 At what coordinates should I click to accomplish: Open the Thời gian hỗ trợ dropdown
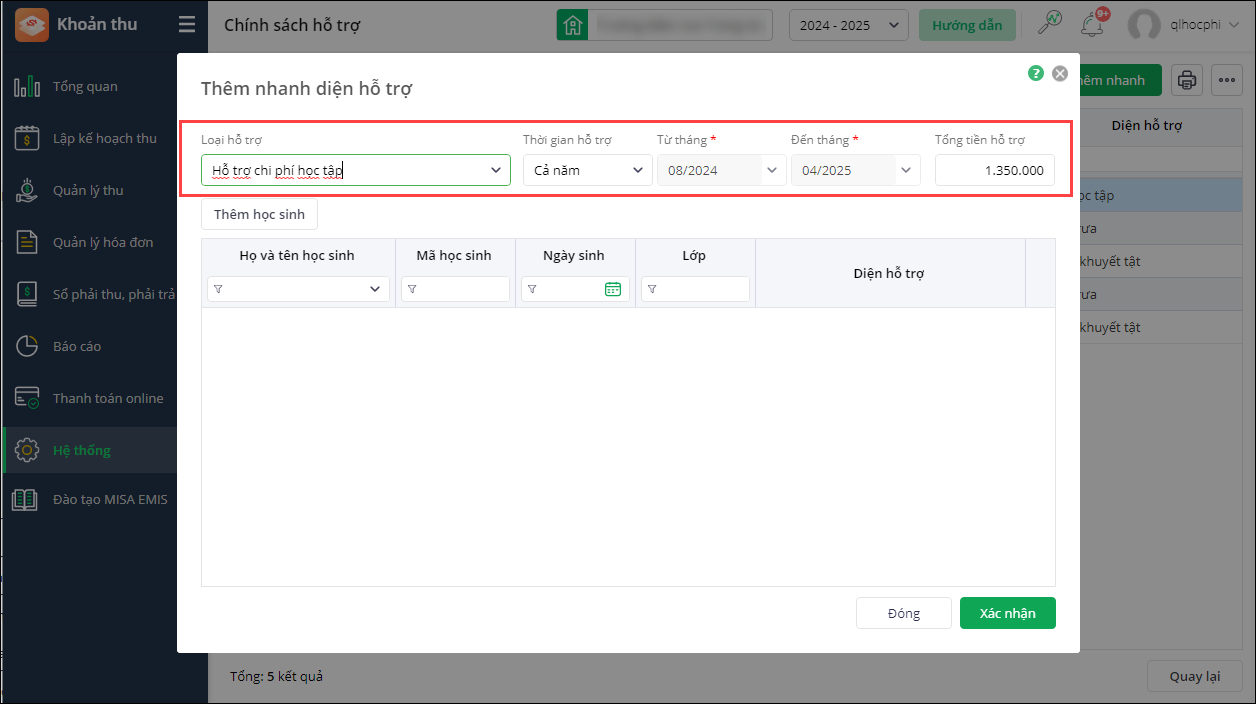pos(588,170)
